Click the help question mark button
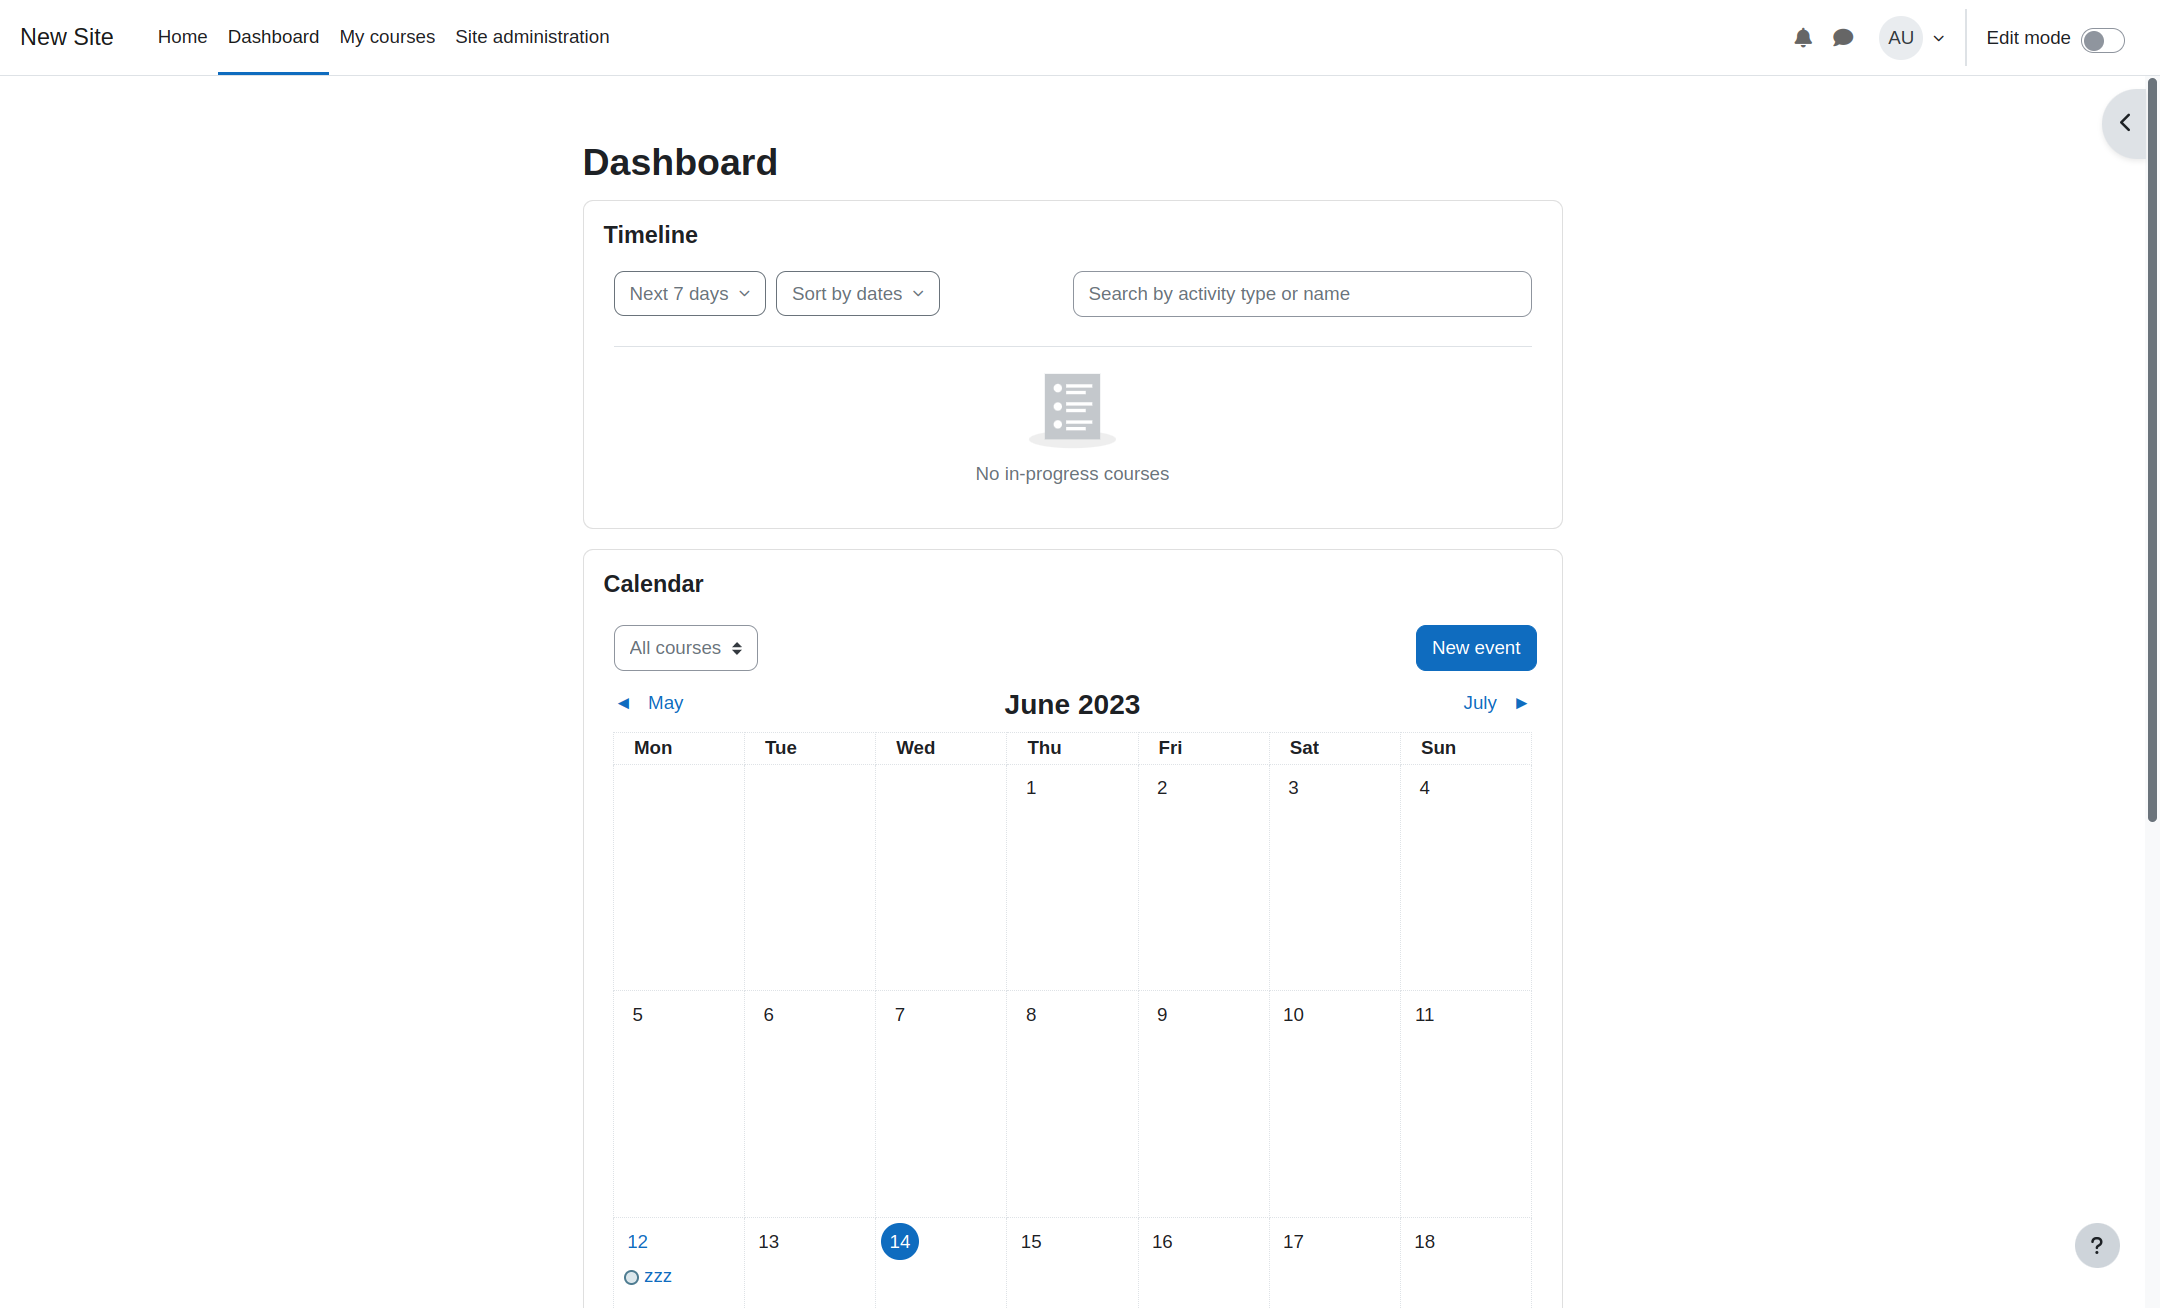2160x1308 pixels. pos(2096,1245)
